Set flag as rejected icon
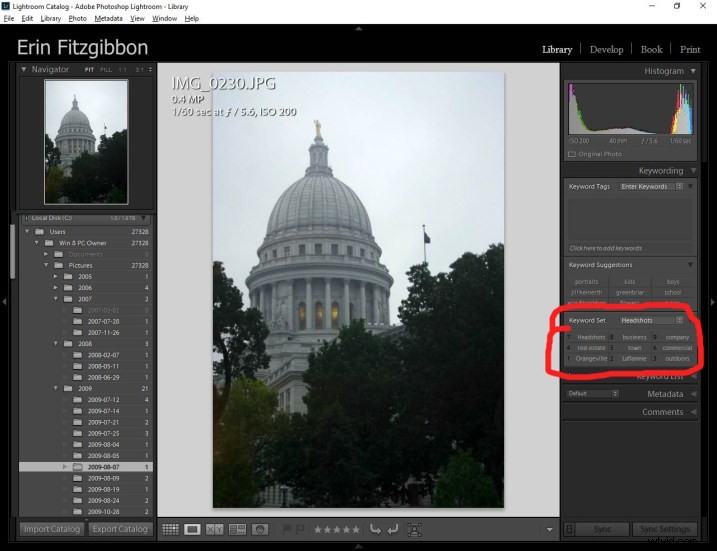The width and height of the screenshot is (717, 551). click(300, 530)
